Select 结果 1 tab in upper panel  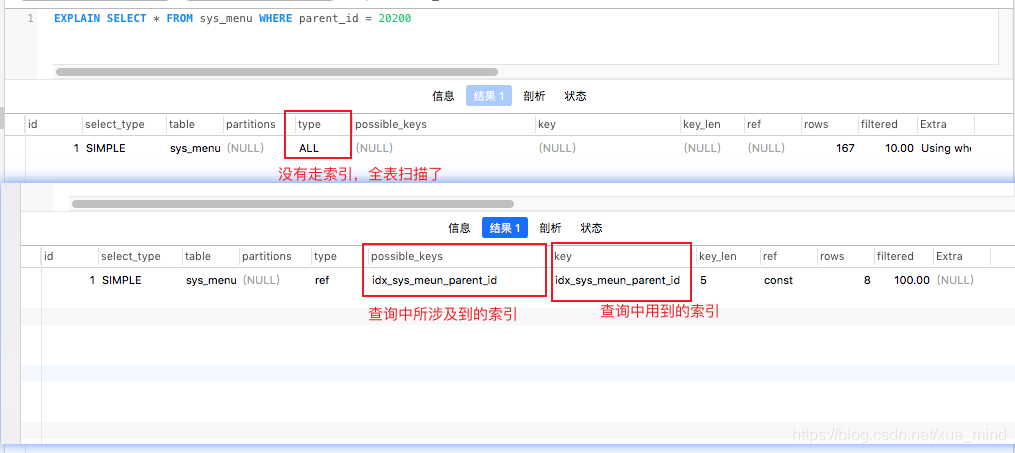[489, 96]
